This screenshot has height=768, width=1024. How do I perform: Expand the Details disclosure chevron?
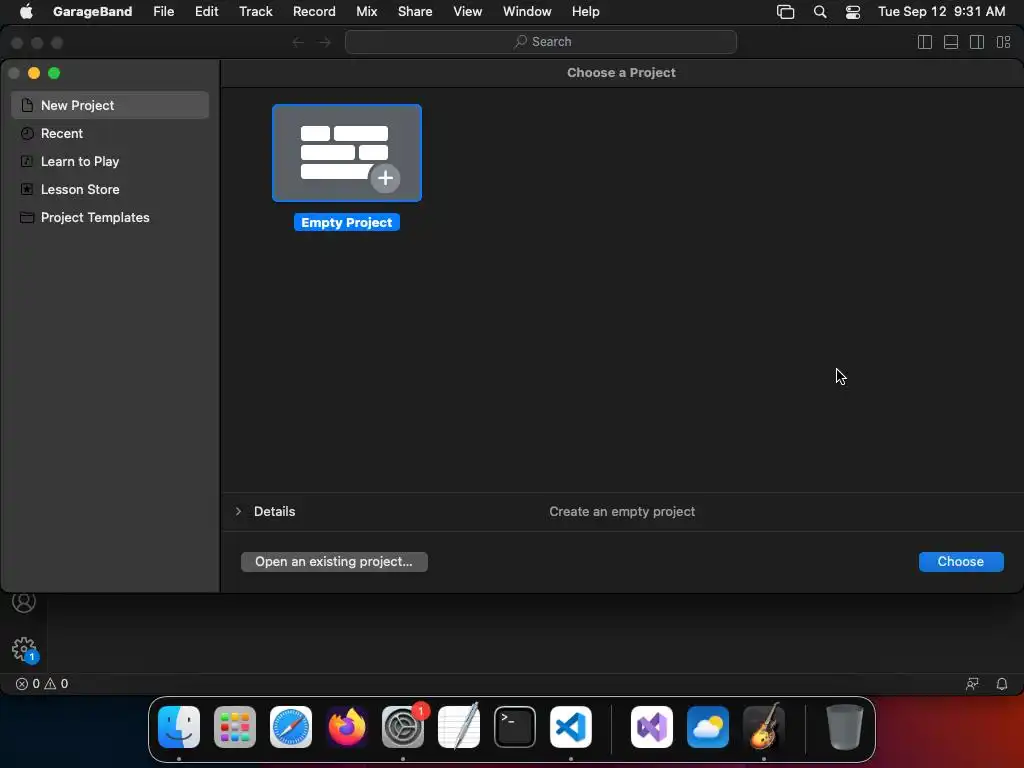click(238, 511)
